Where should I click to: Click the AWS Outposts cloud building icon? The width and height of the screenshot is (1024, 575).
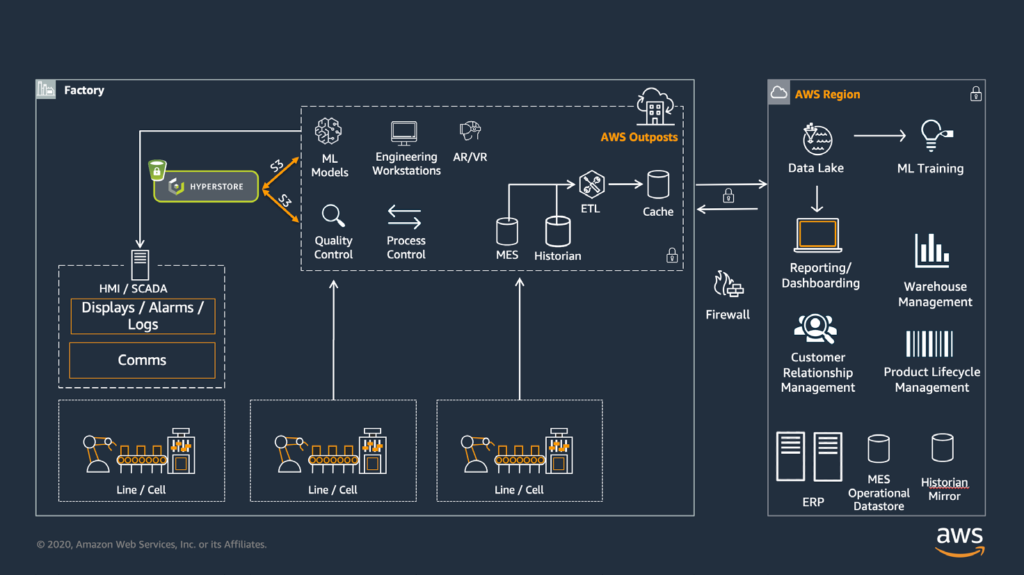(655, 107)
